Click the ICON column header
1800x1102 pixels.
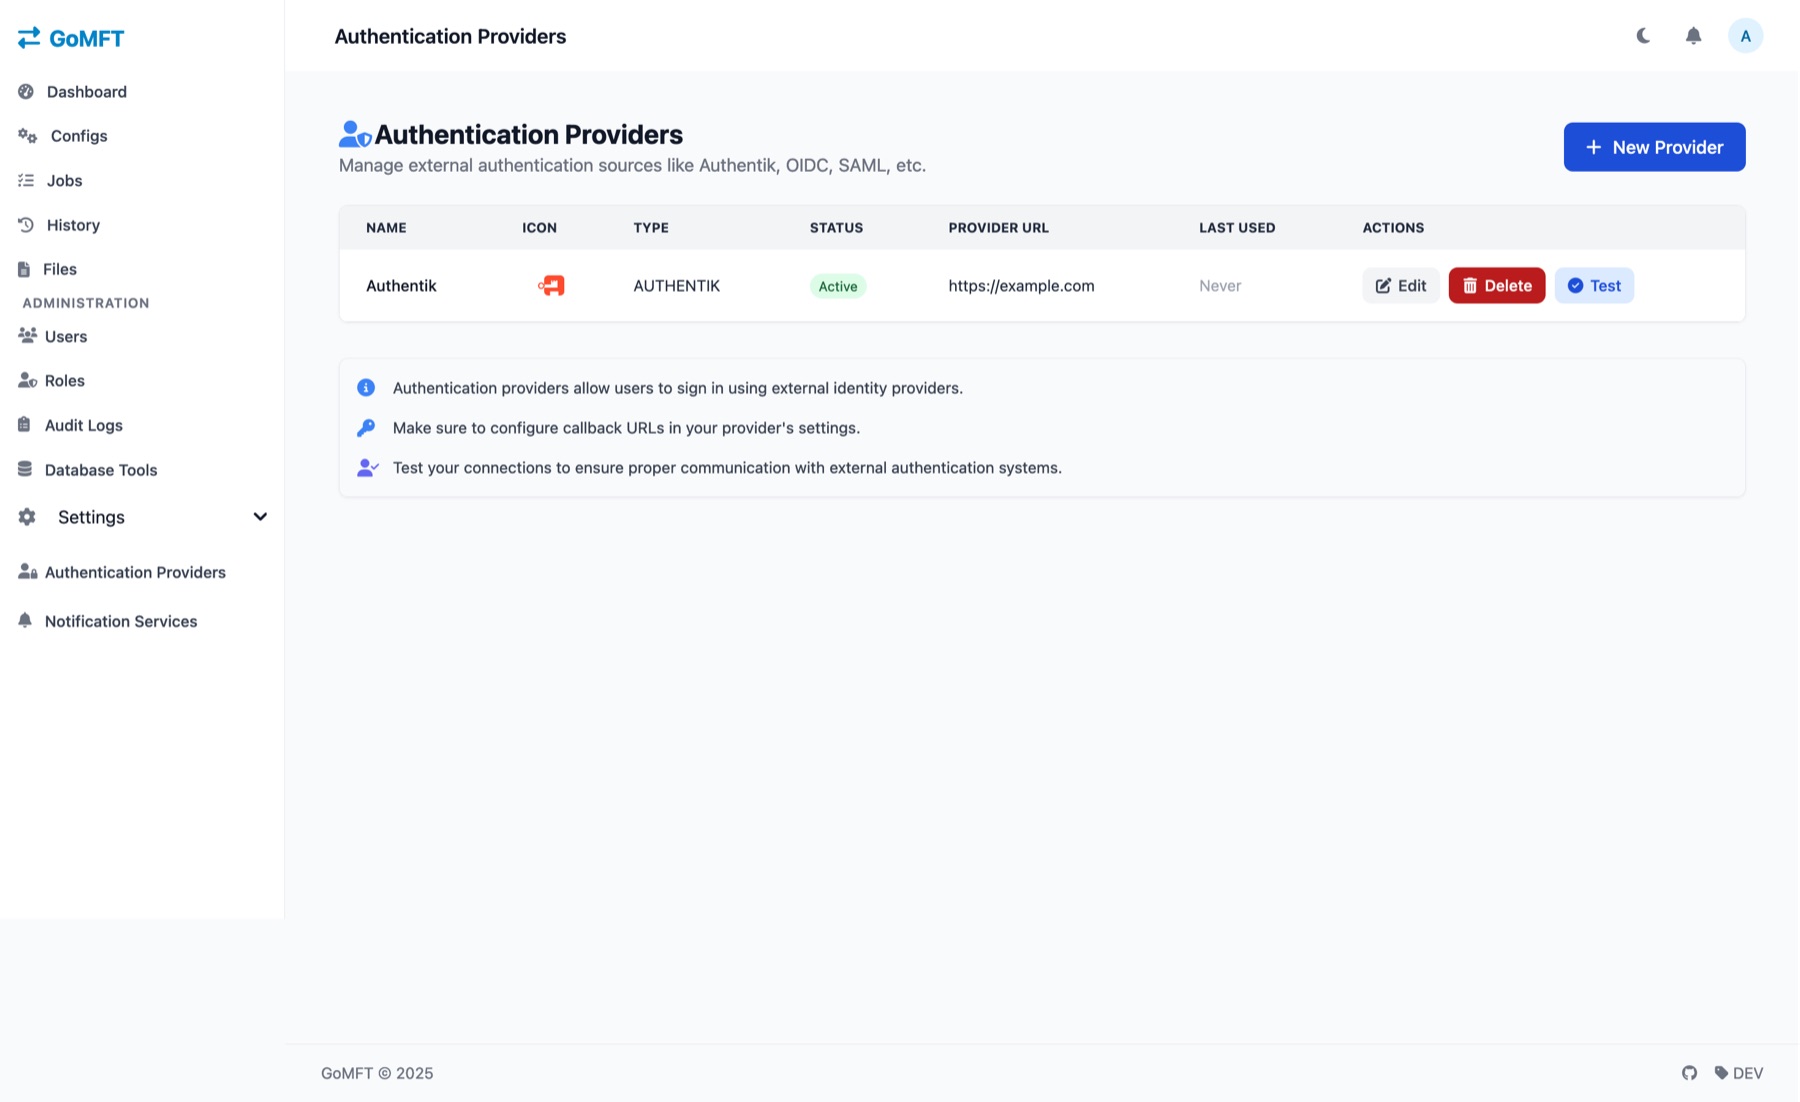539,227
